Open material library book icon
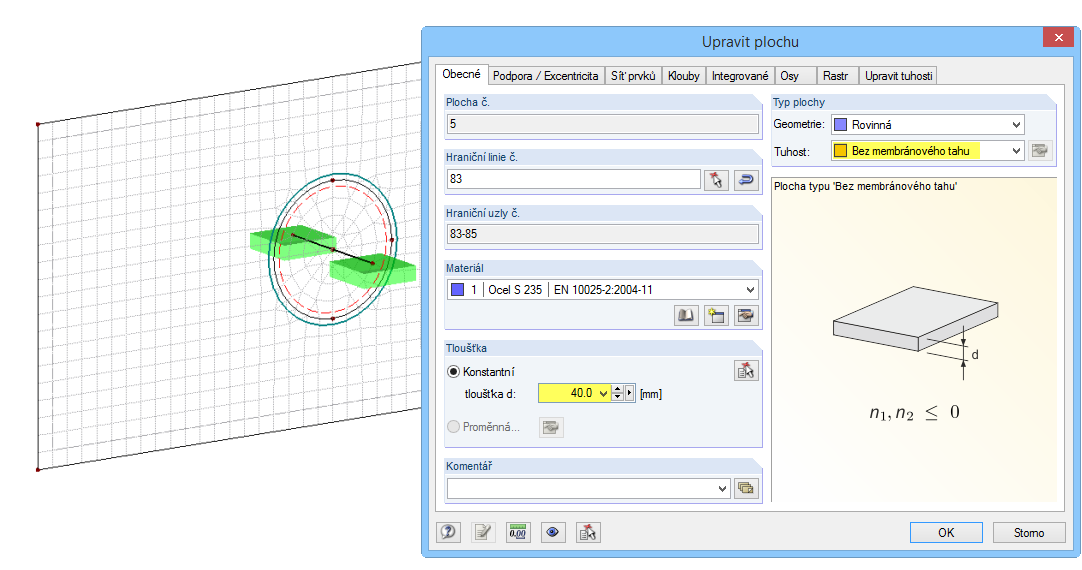 pyautogui.click(x=686, y=315)
